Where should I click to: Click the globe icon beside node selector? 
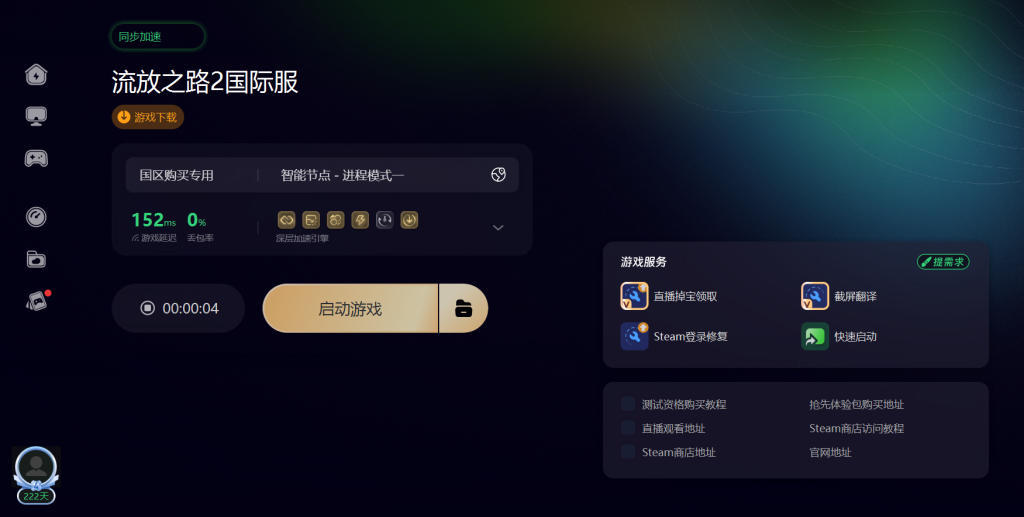click(x=498, y=174)
